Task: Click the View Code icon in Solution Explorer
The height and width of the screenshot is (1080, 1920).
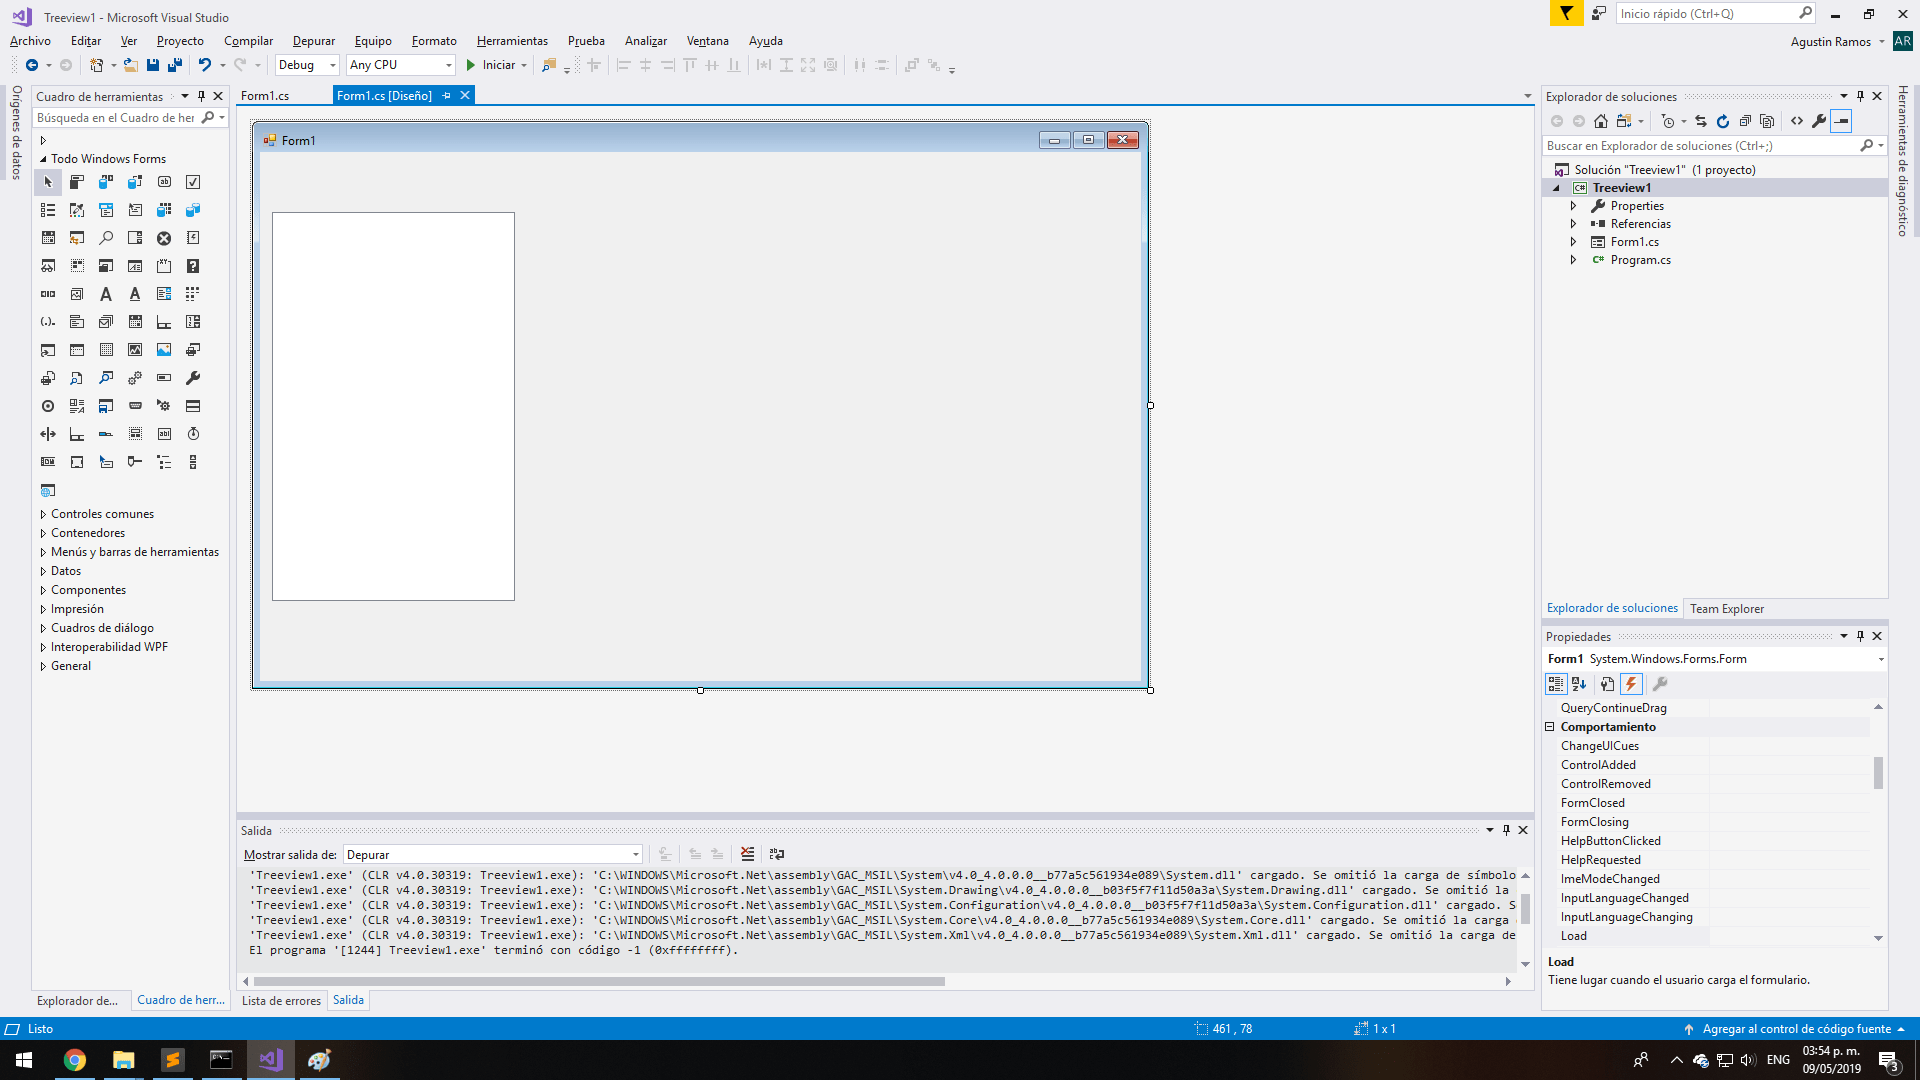Action: pyautogui.click(x=1797, y=121)
